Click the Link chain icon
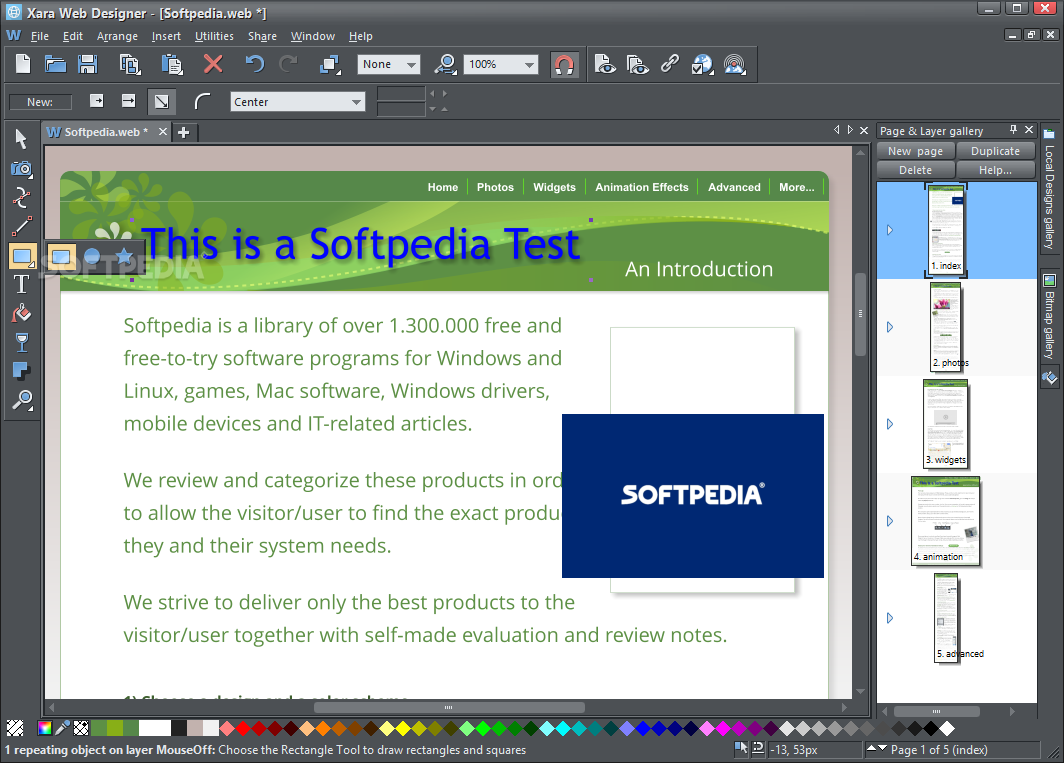 pos(670,64)
